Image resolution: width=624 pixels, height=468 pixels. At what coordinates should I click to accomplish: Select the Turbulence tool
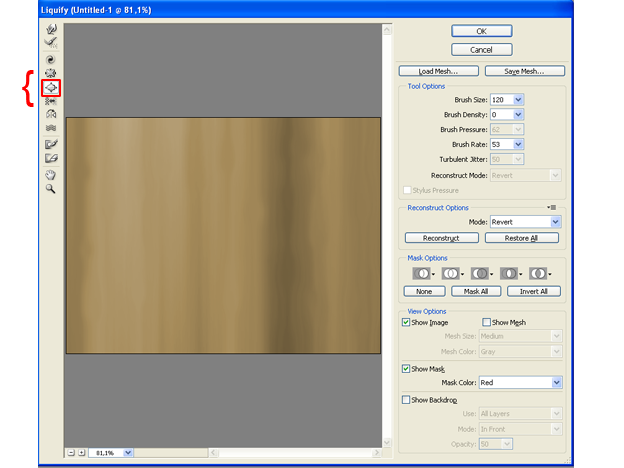(x=51, y=128)
